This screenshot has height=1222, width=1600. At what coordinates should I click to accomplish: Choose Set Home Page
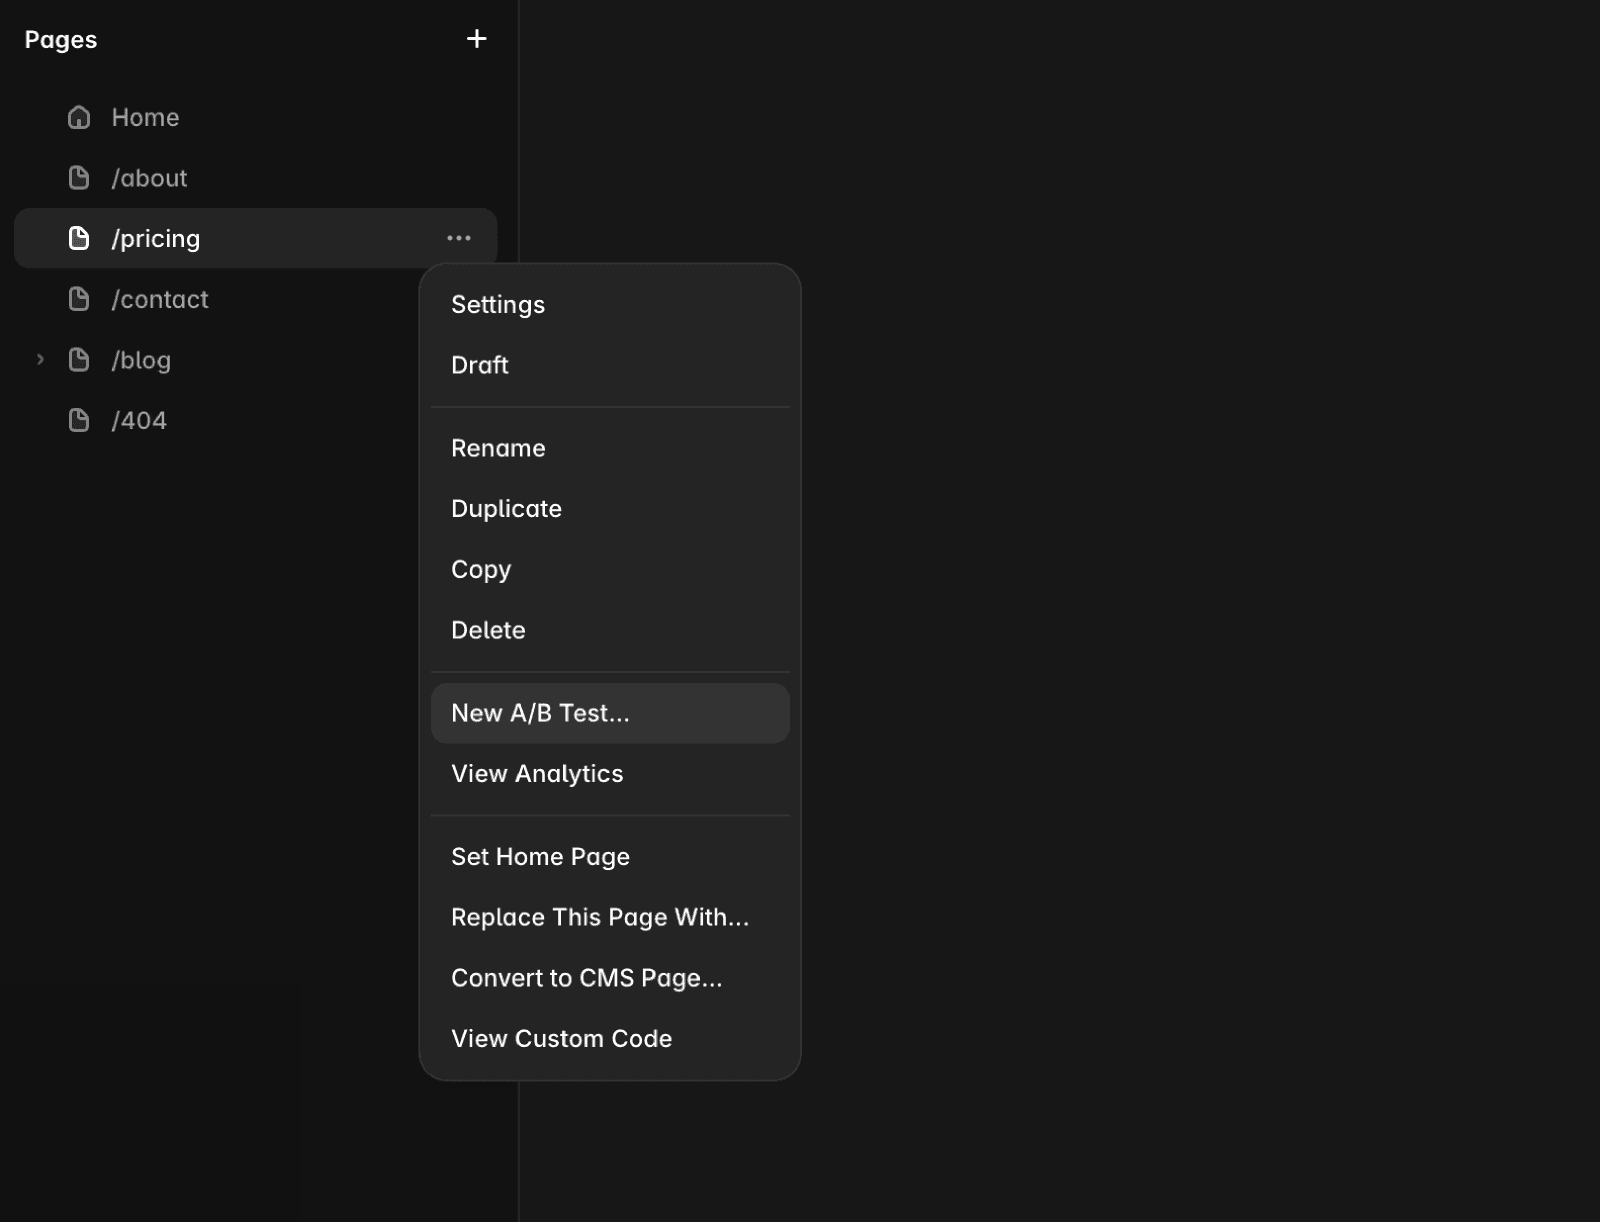pos(610,856)
